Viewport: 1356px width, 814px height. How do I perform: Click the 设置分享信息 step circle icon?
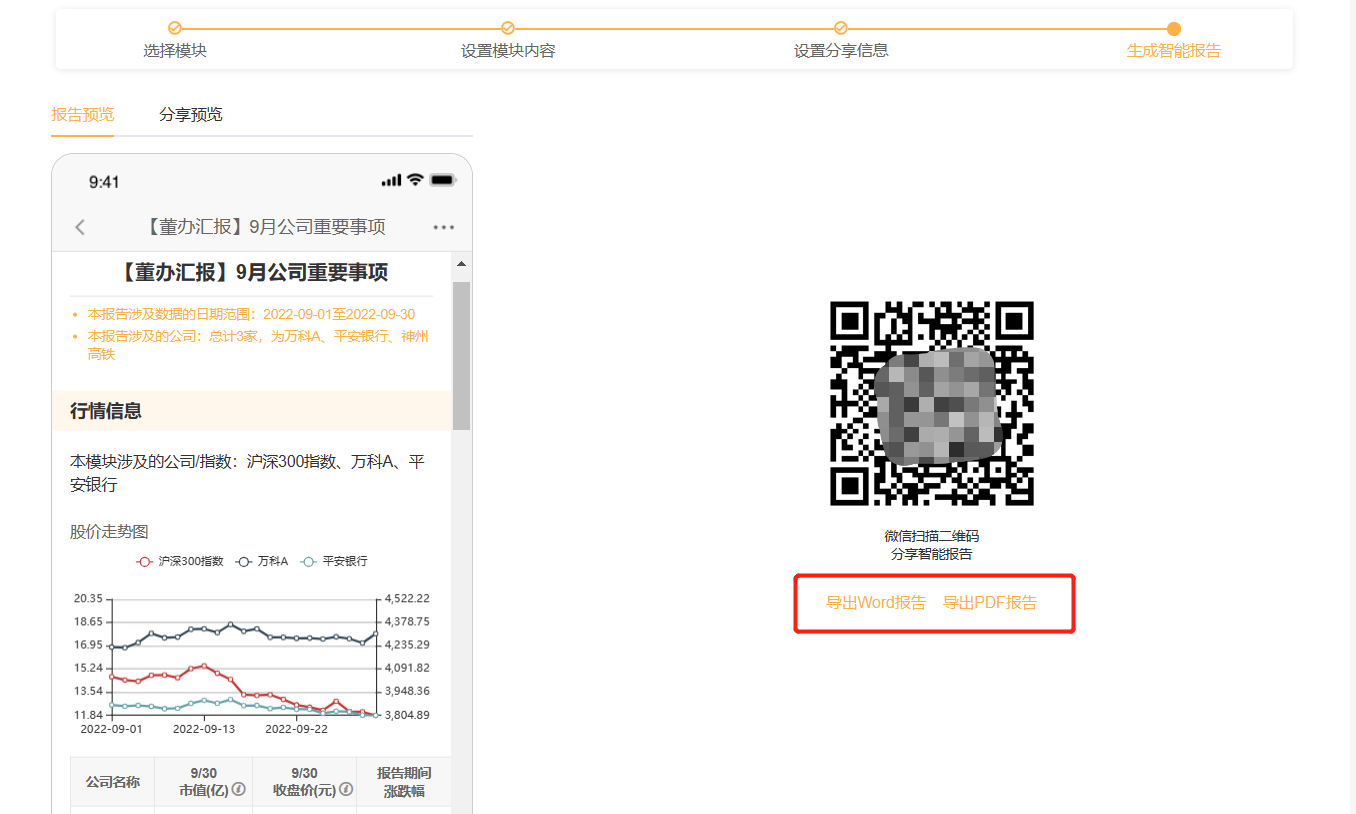point(841,29)
